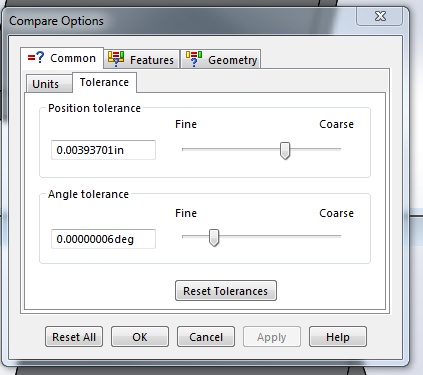Click the Reset Tolerances button
Screen dimensions: 423x375
(226, 291)
